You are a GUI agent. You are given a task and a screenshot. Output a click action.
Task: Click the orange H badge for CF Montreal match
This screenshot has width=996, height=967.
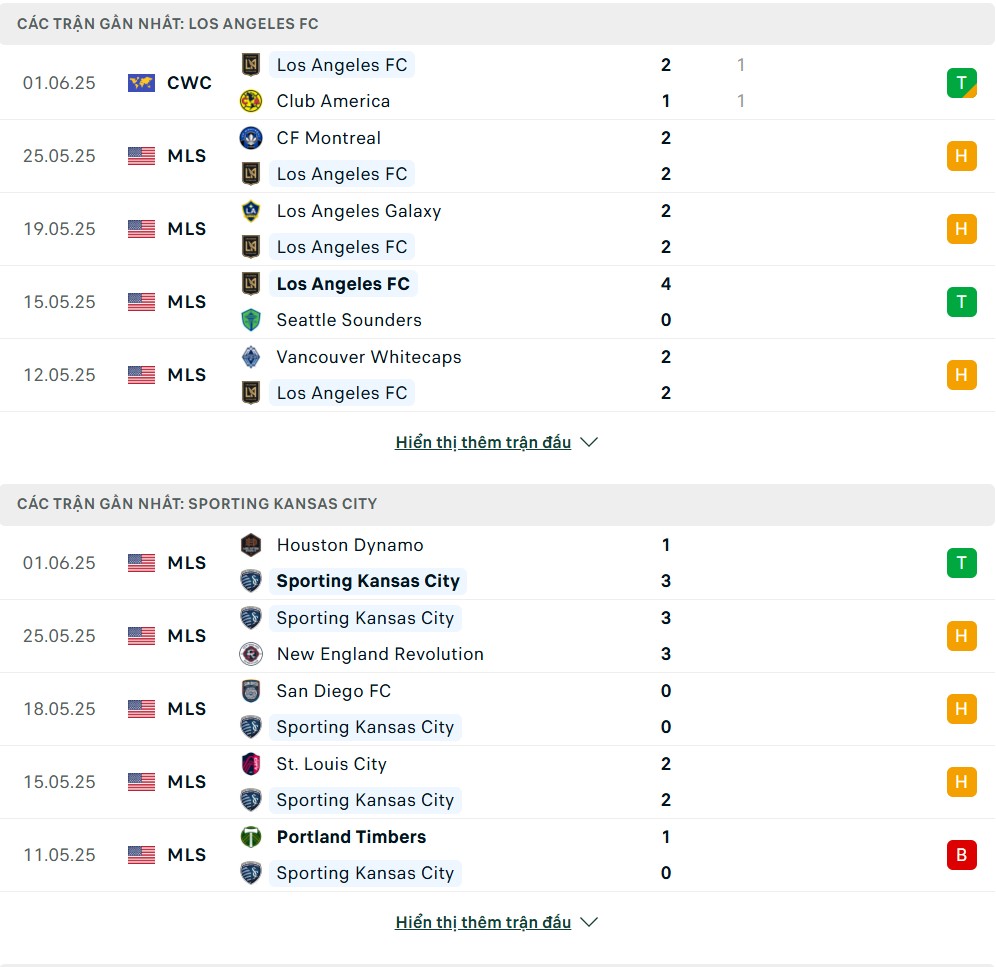pos(961,156)
